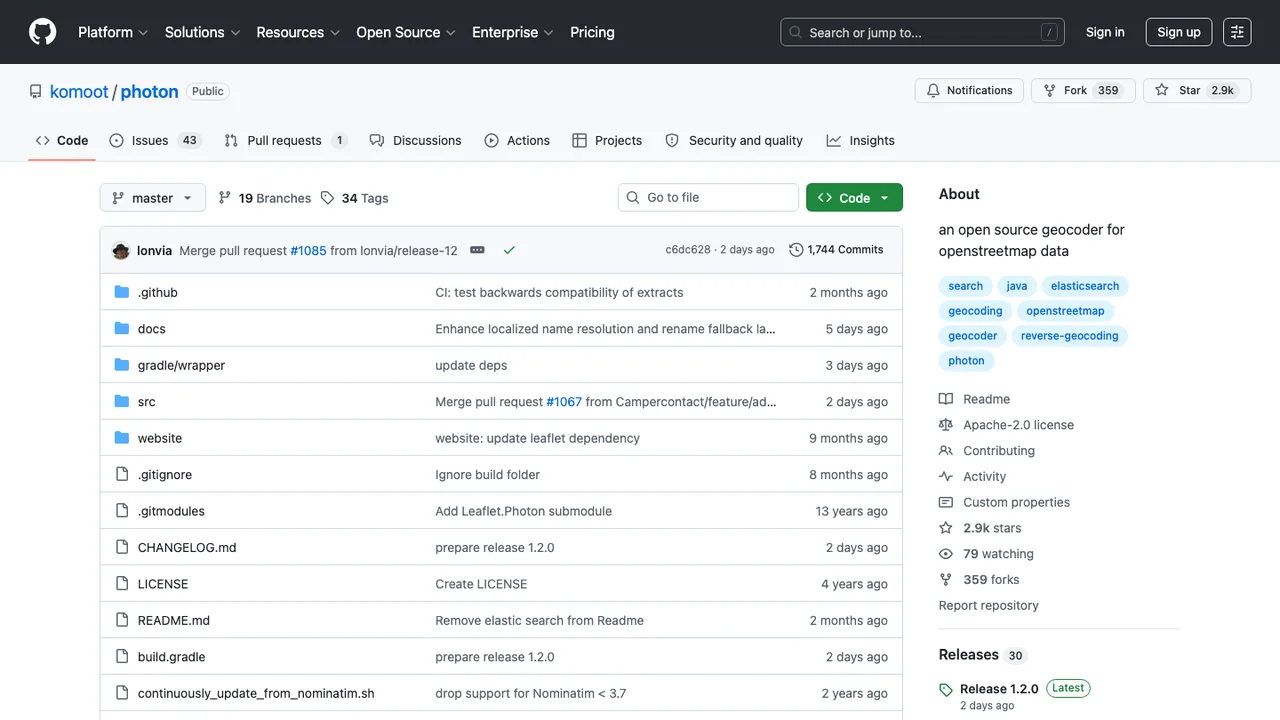The width and height of the screenshot is (1280, 720).
Task: Click the Readme book icon
Action: 946,399
